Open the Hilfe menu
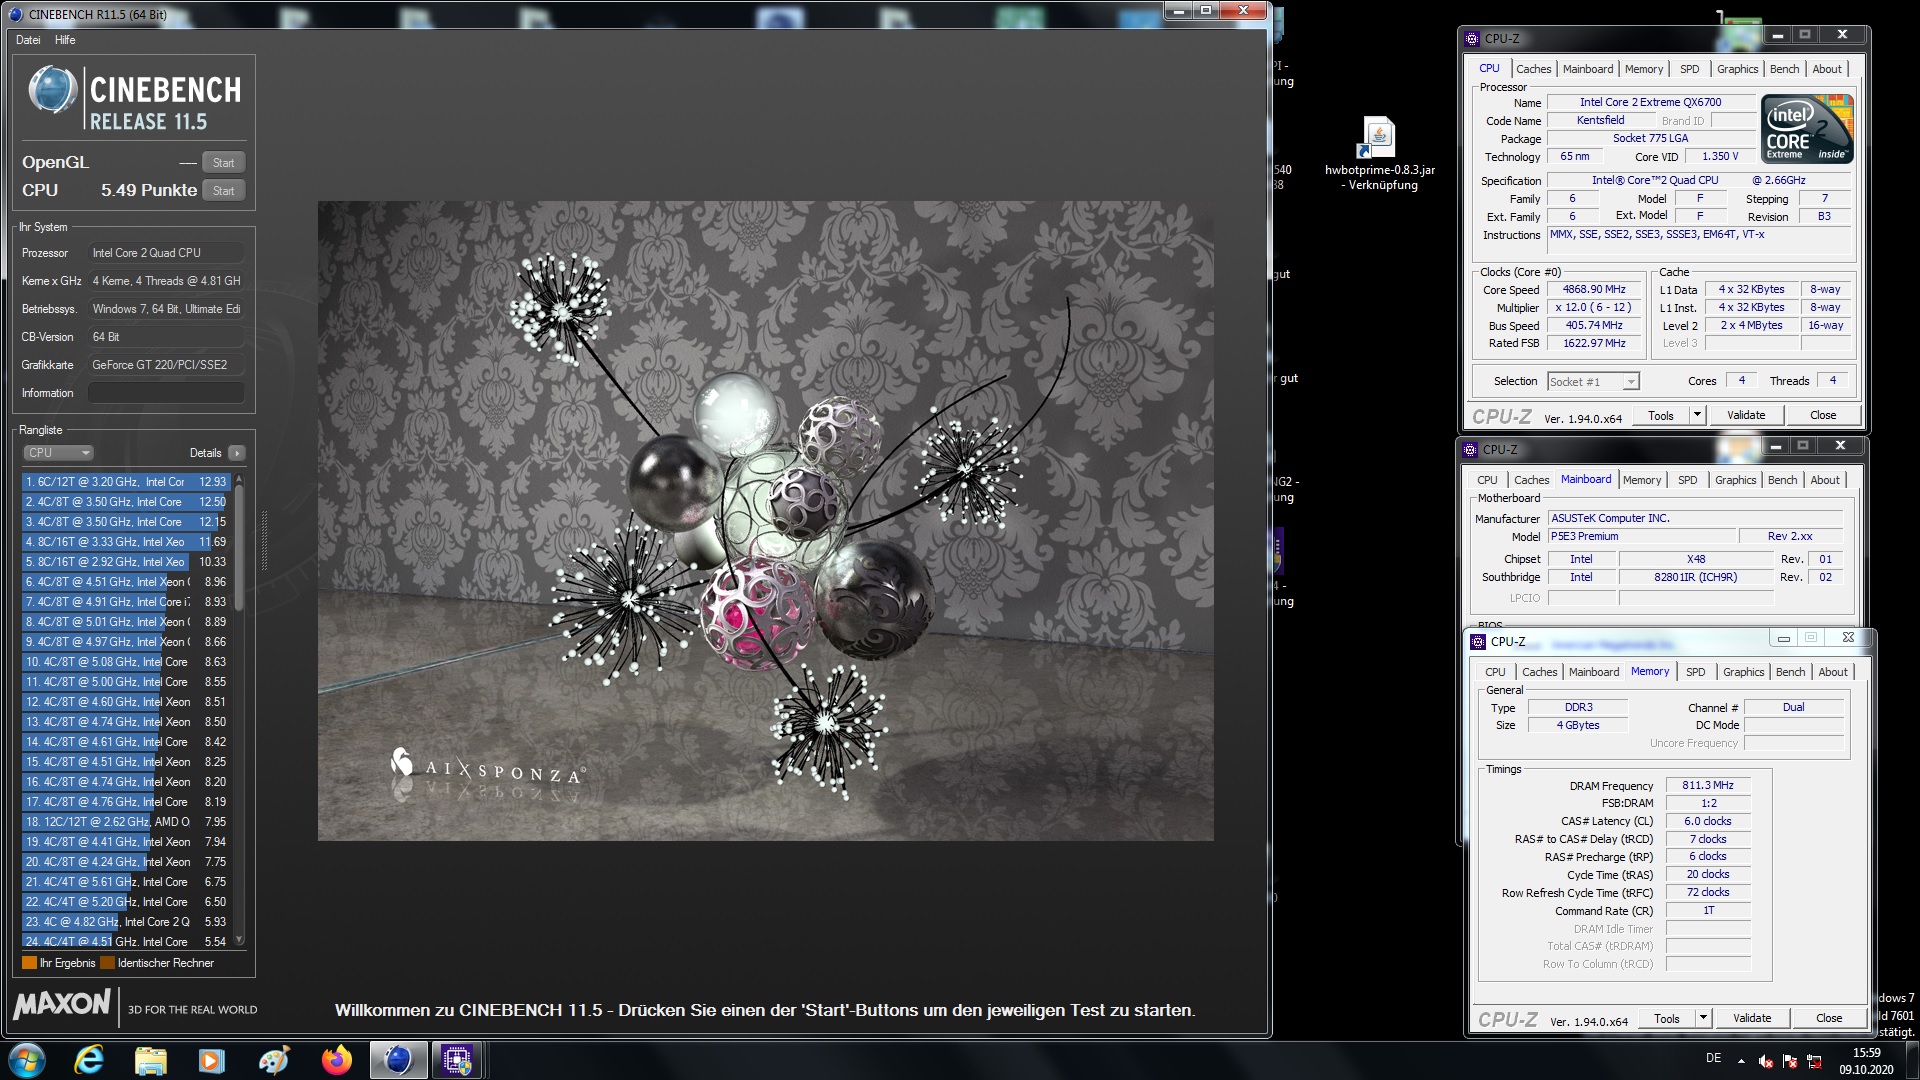Image resolution: width=1920 pixels, height=1080 pixels. click(x=65, y=40)
